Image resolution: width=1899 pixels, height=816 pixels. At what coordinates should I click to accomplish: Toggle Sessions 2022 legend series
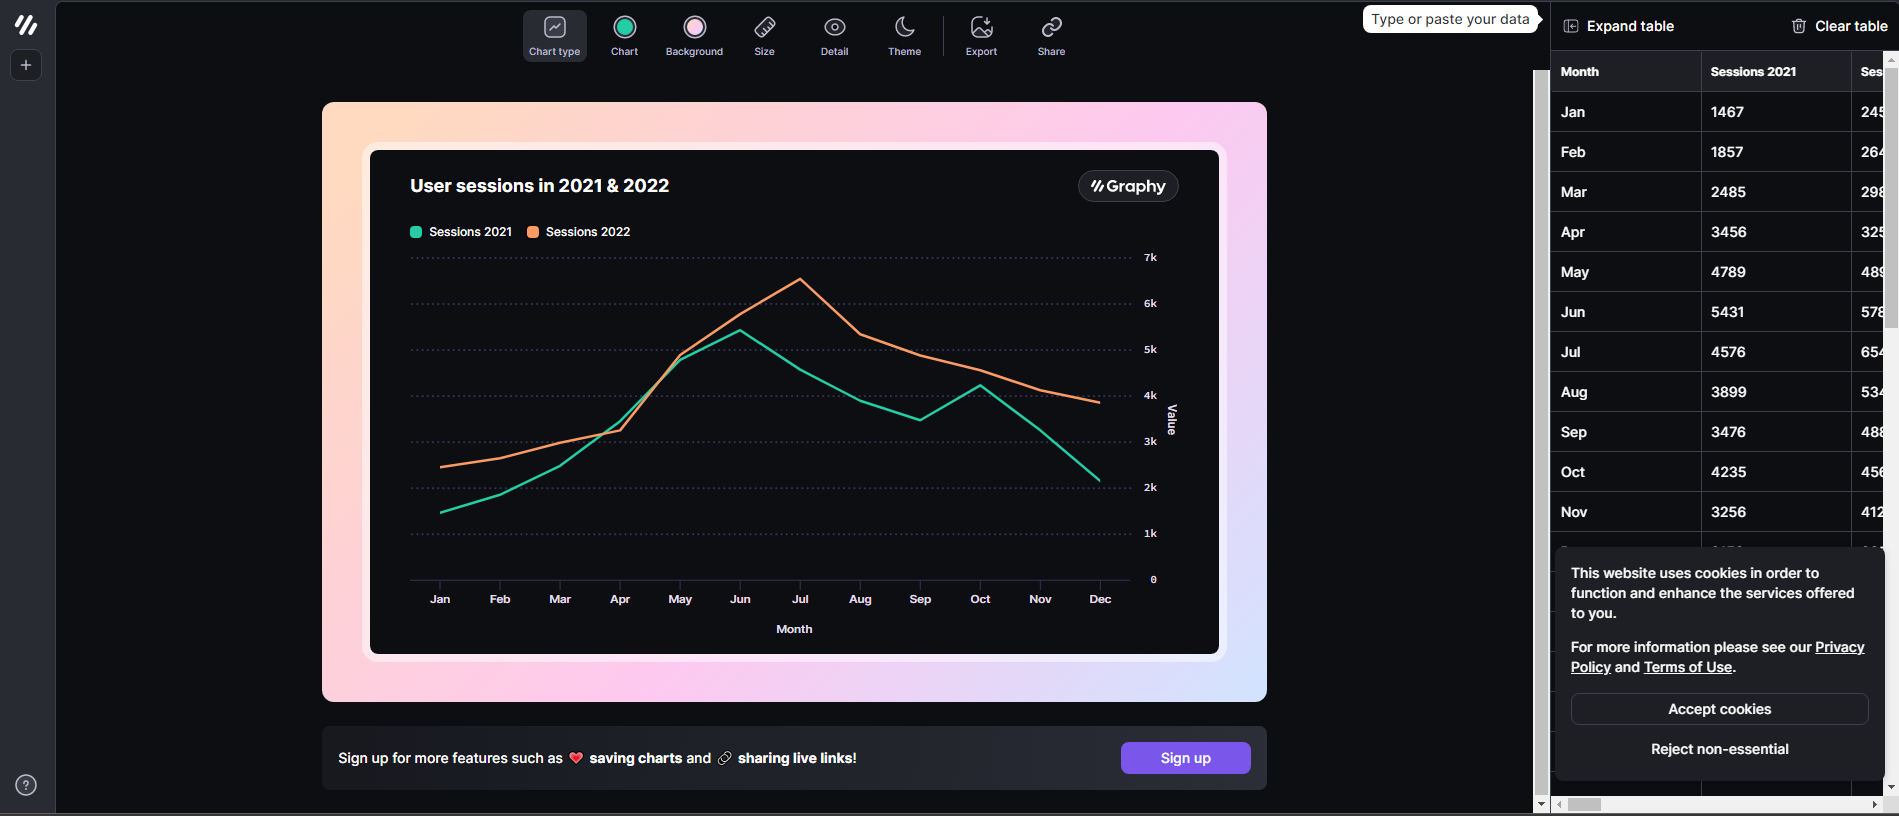pos(579,232)
